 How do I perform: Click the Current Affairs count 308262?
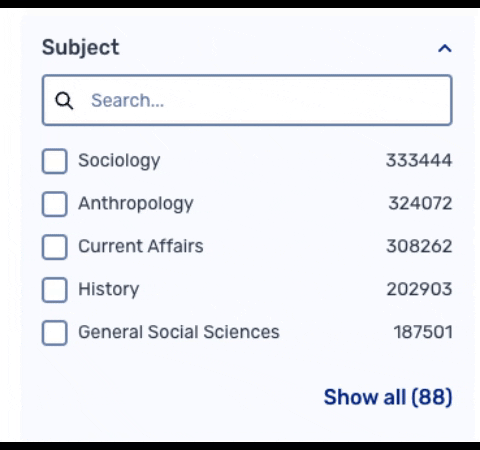419,246
